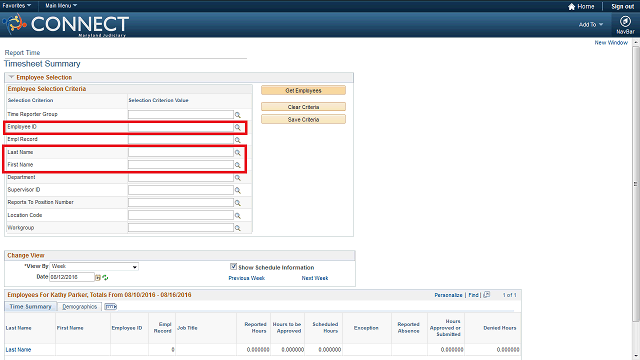Focus the Location Code input field
Screen dimensions: 640x360
(x=180, y=216)
